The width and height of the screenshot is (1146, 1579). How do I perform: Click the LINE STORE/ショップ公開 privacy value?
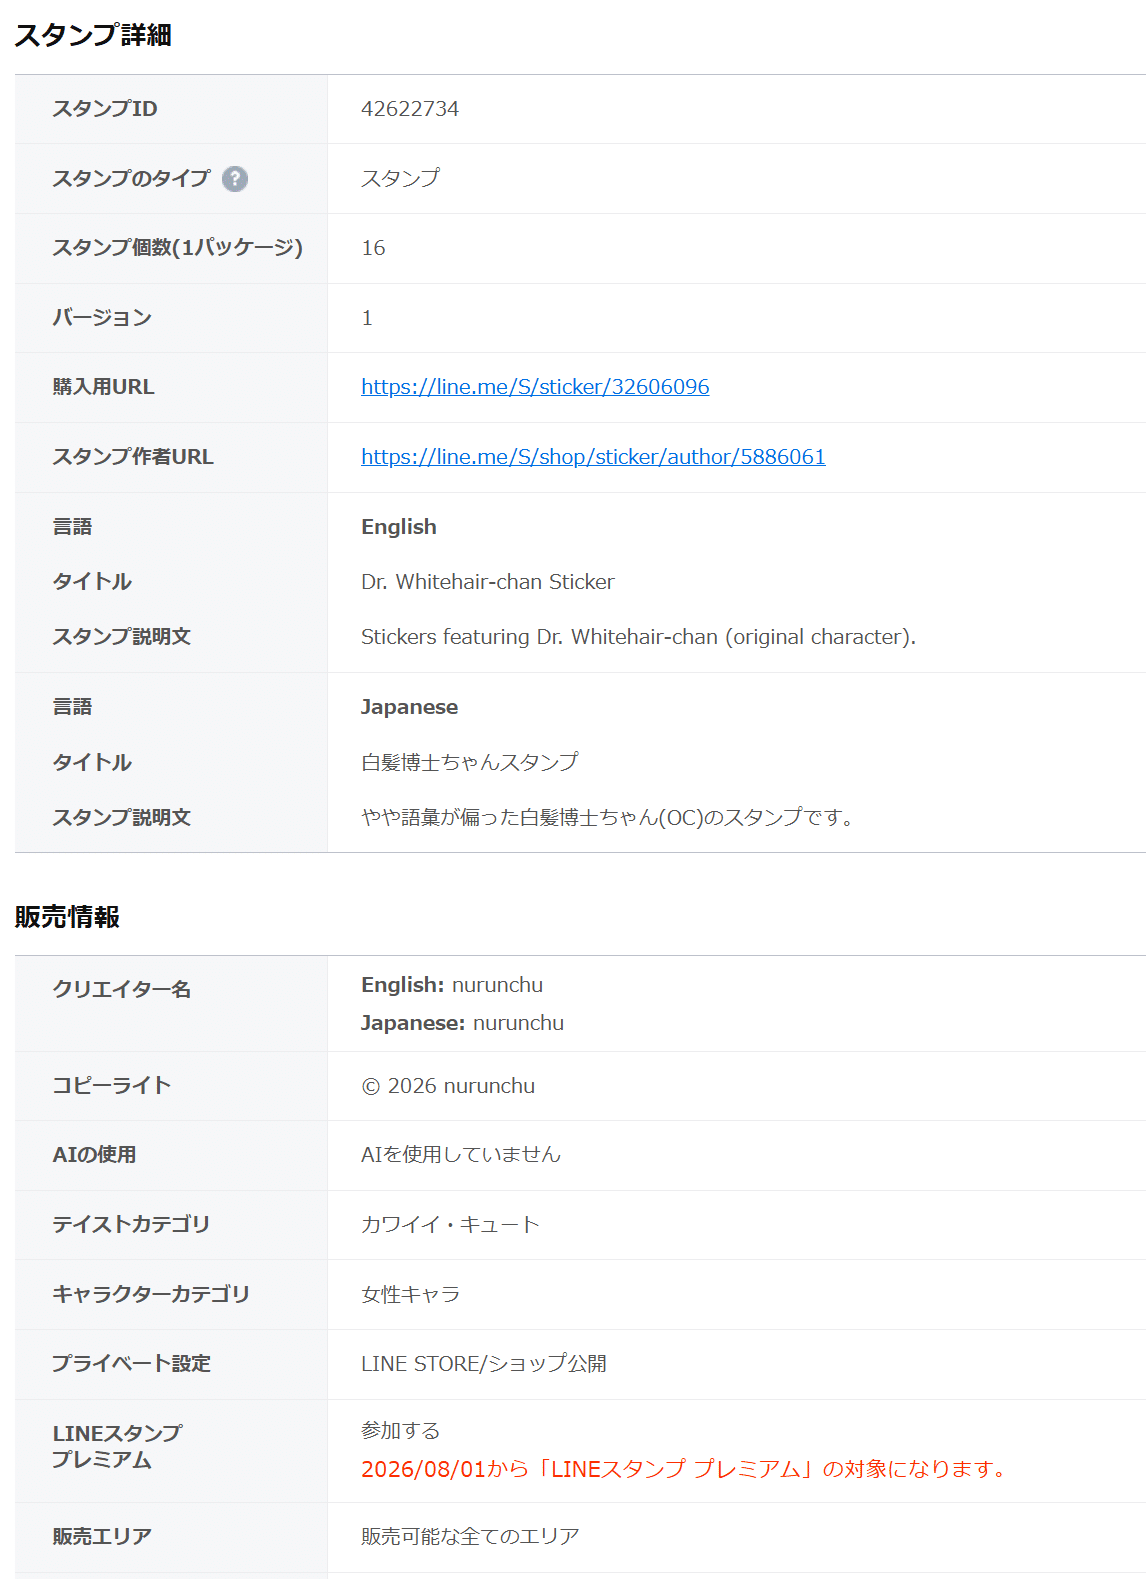coord(484,1364)
